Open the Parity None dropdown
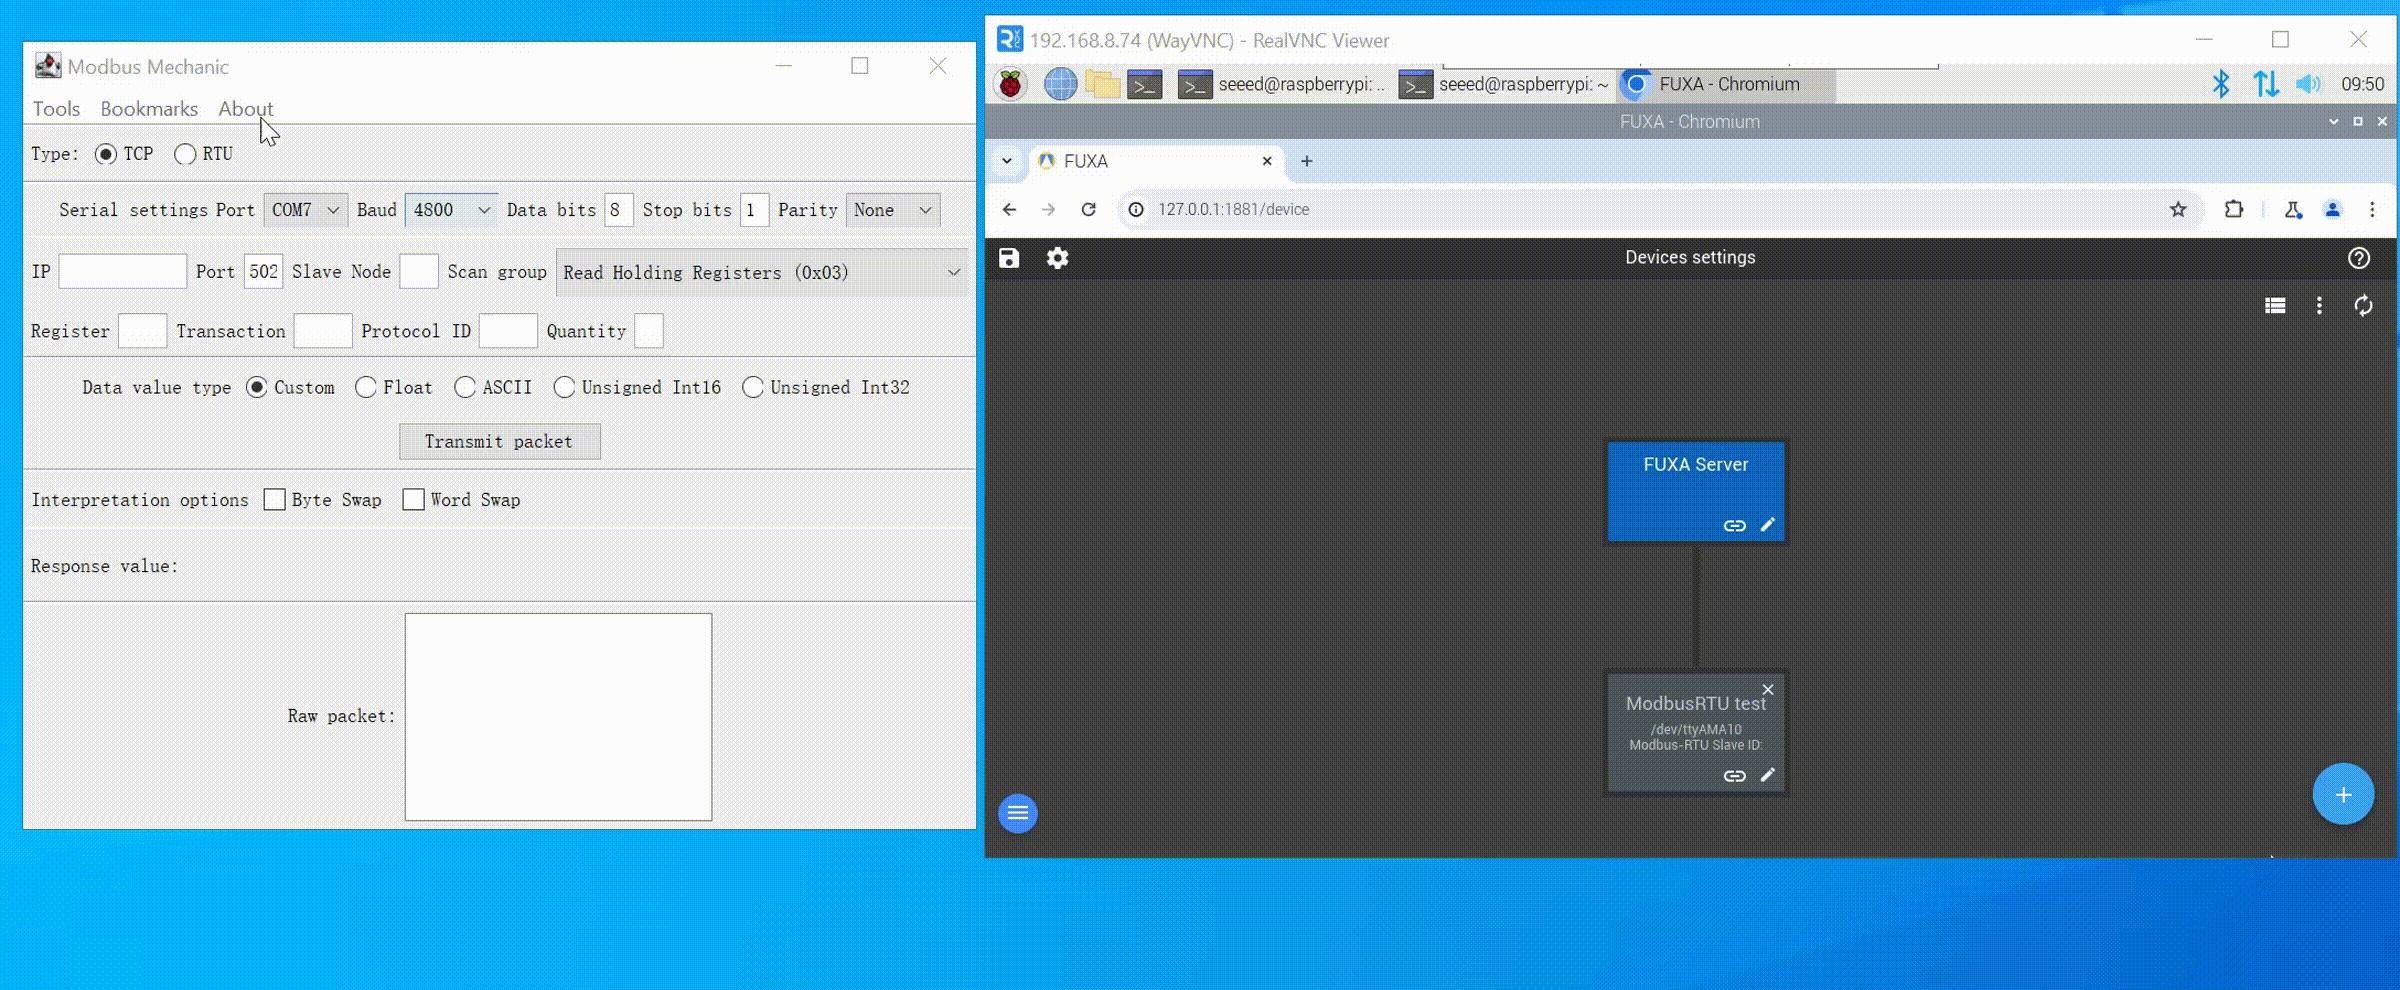Screen dimensions: 2400x990 892,210
